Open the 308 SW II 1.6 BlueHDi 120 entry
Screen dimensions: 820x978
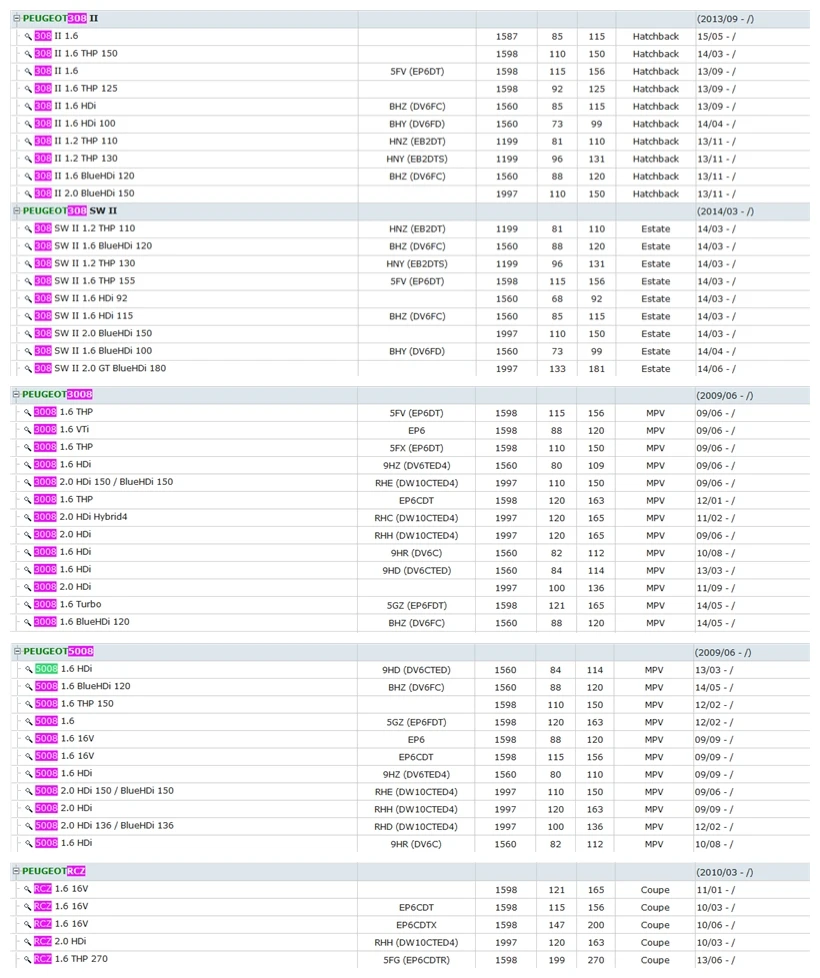click(93, 246)
